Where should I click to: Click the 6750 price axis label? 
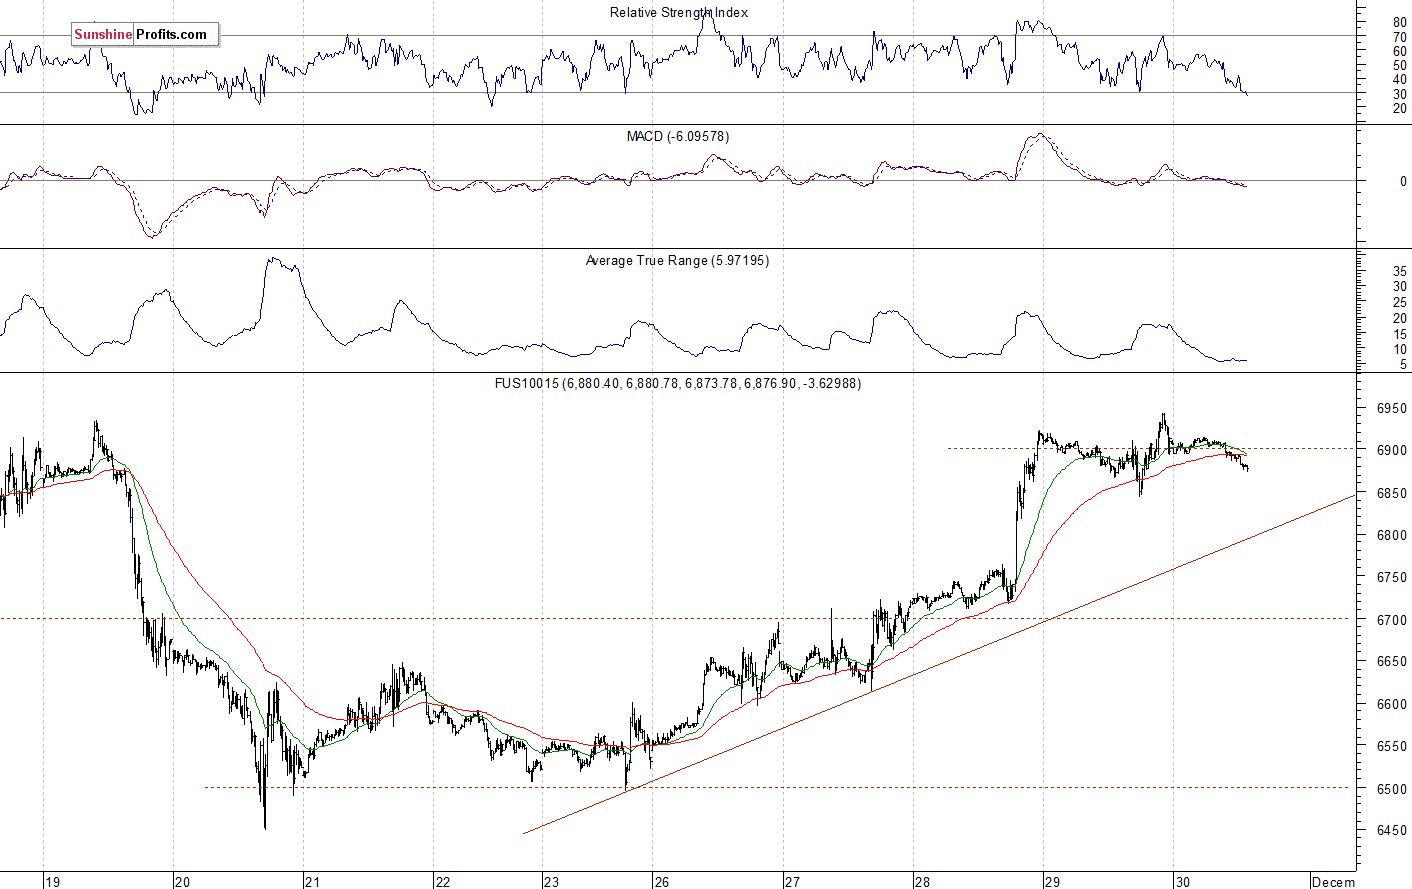tap(1391, 578)
